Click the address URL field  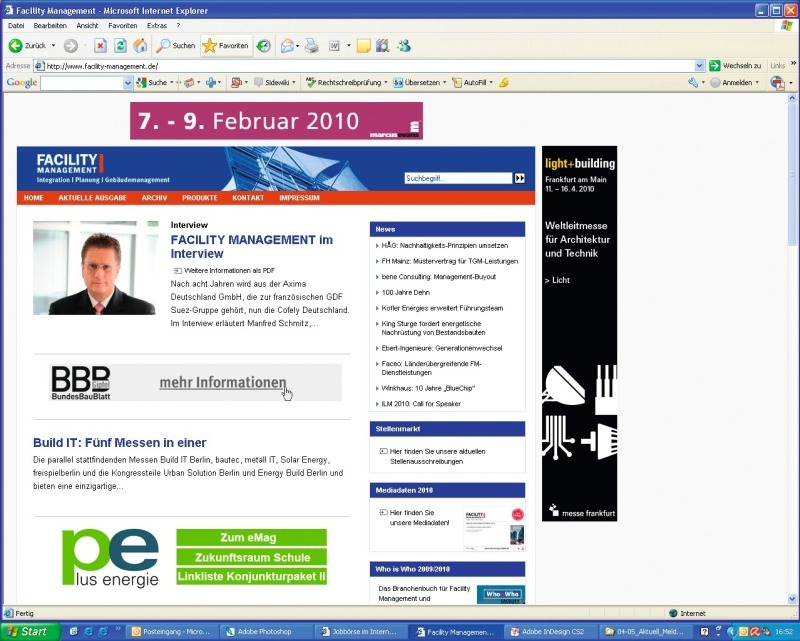(365, 66)
